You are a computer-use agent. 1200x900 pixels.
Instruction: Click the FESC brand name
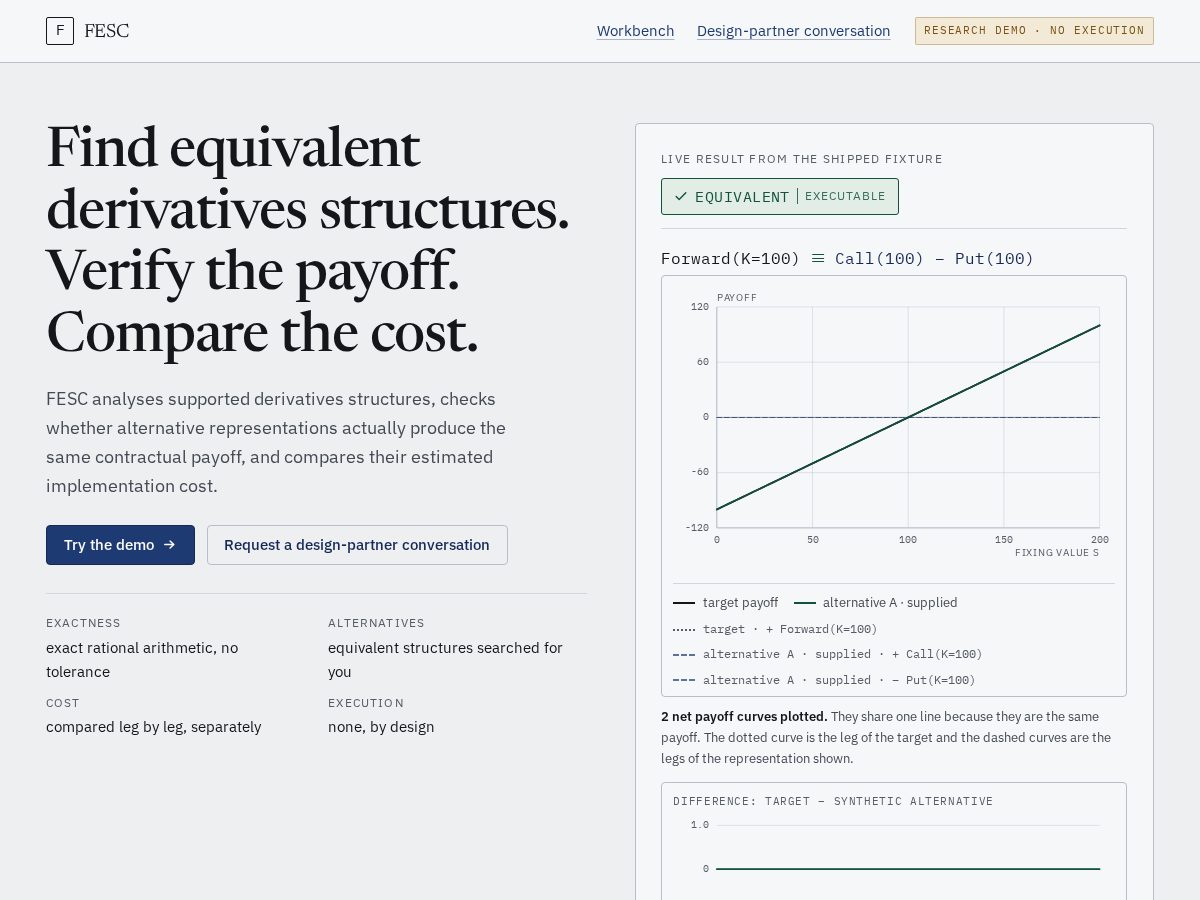click(106, 31)
